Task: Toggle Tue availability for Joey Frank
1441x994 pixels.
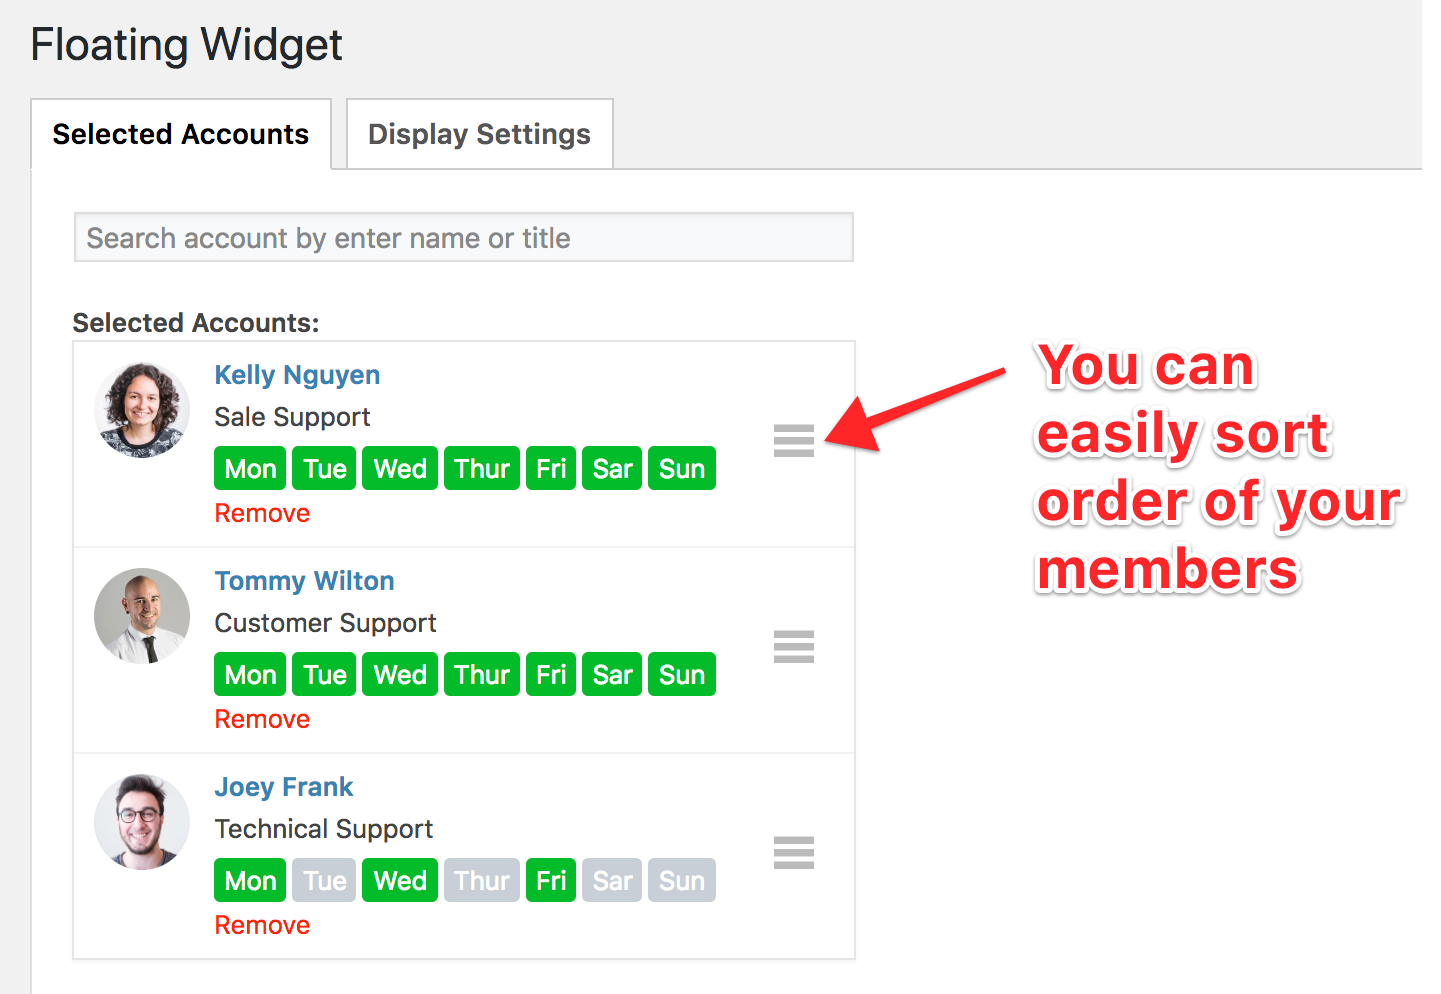Action: (325, 881)
